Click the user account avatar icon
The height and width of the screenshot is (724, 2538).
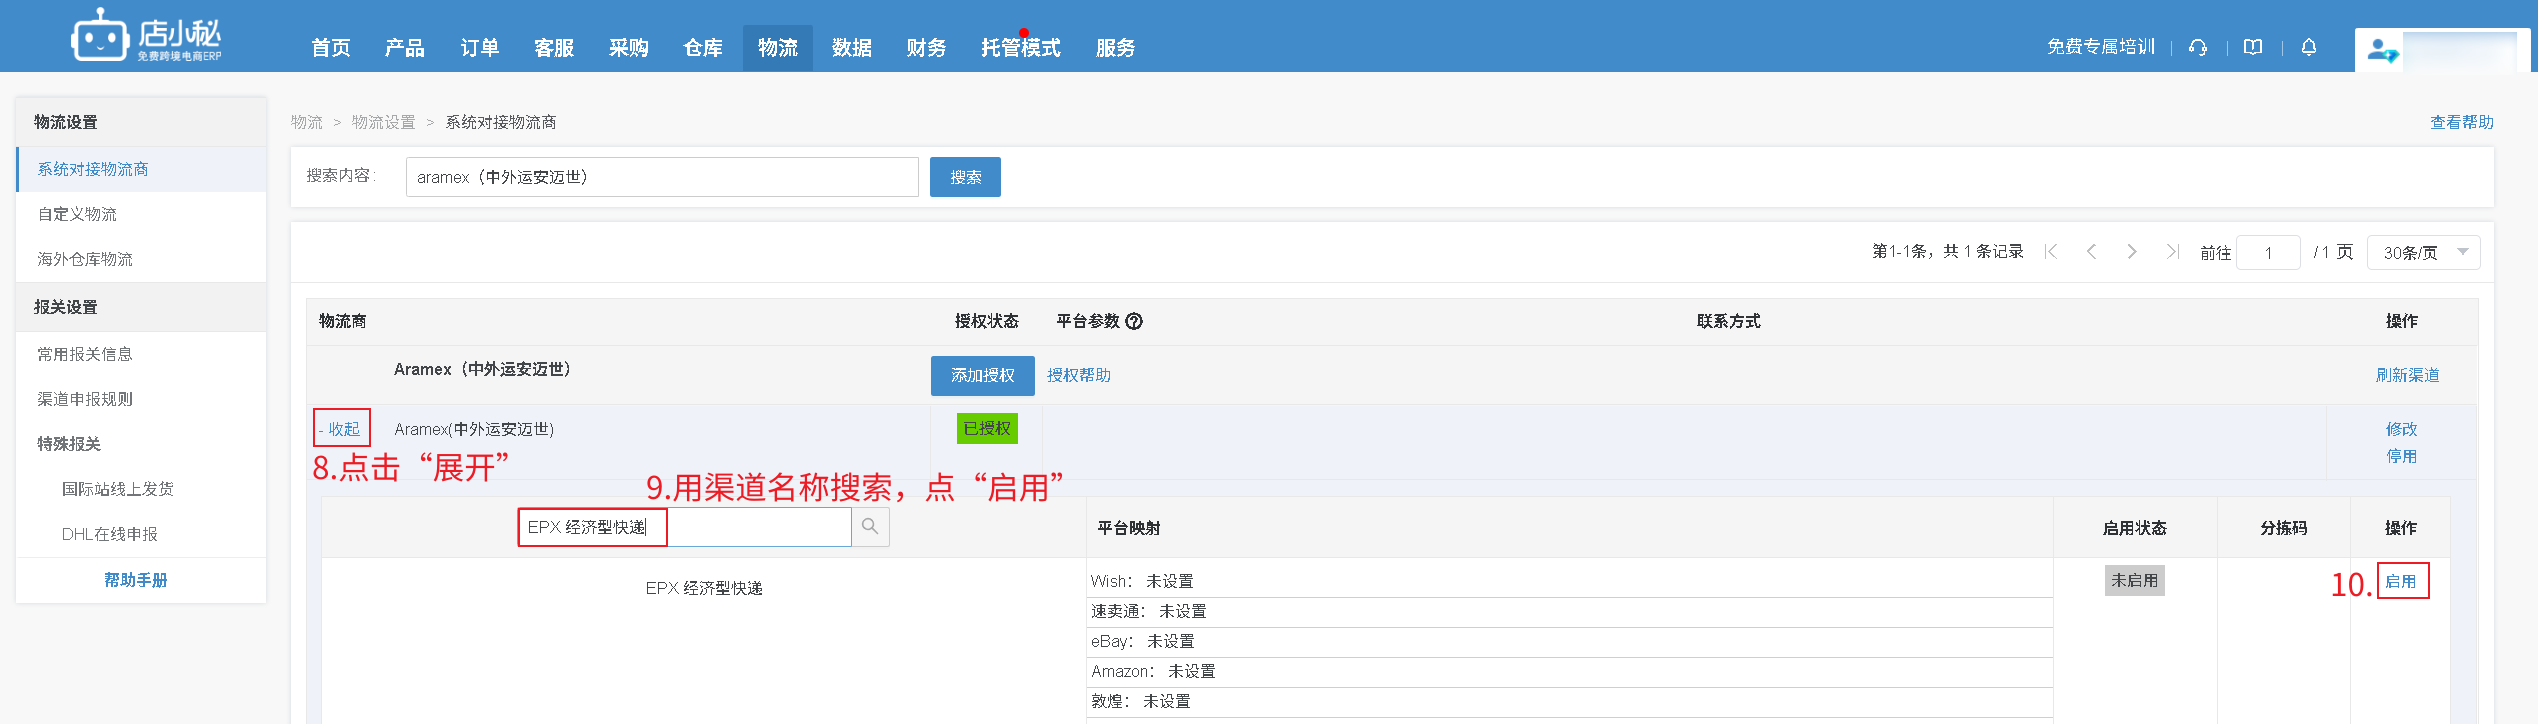(2382, 50)
